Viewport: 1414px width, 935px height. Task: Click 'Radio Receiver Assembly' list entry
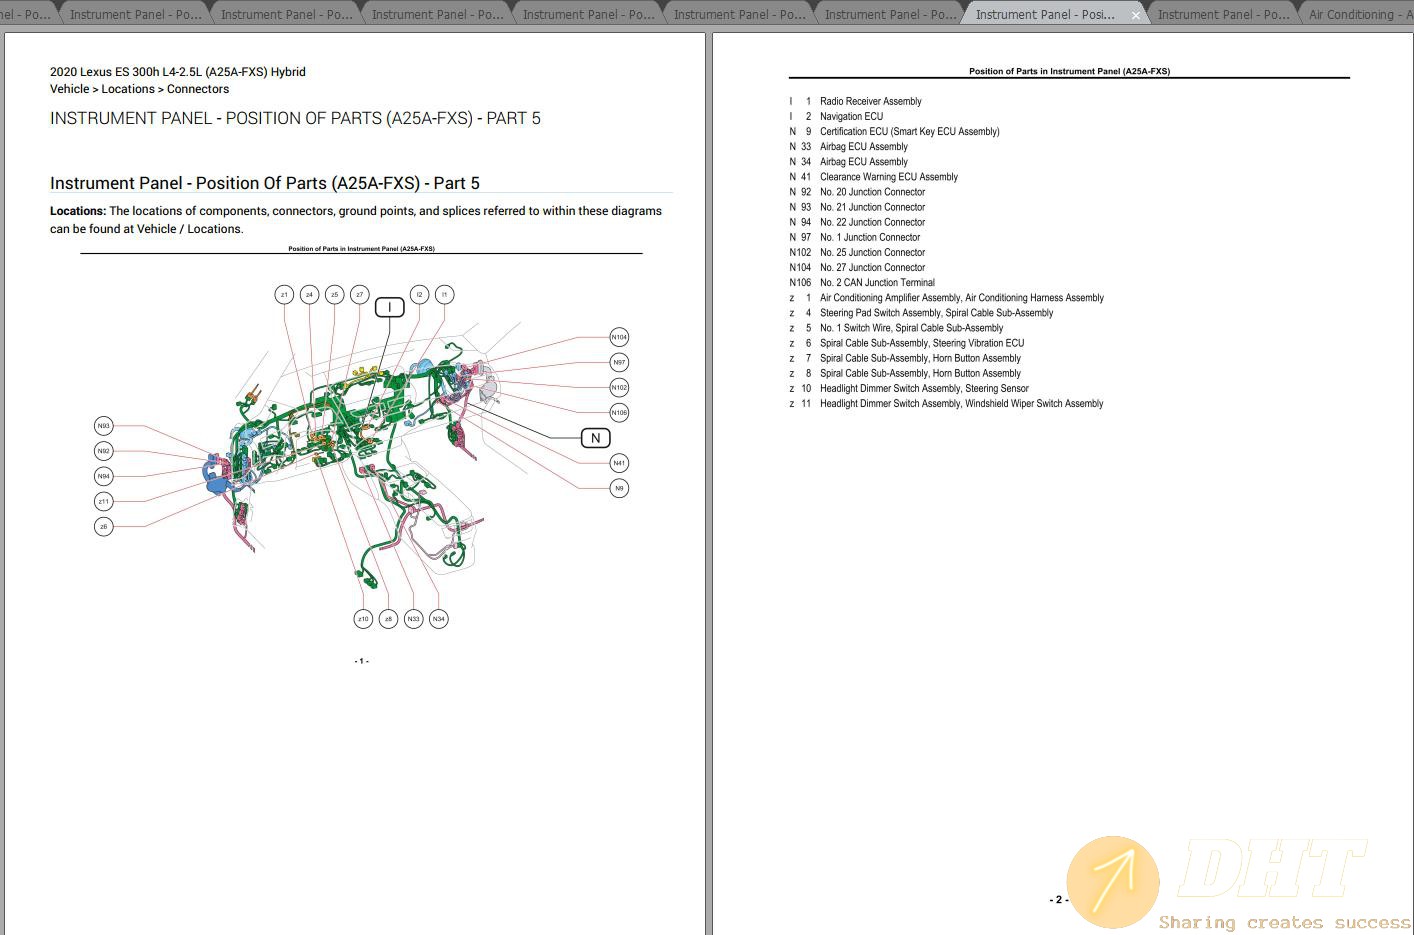tap(870, 101)
